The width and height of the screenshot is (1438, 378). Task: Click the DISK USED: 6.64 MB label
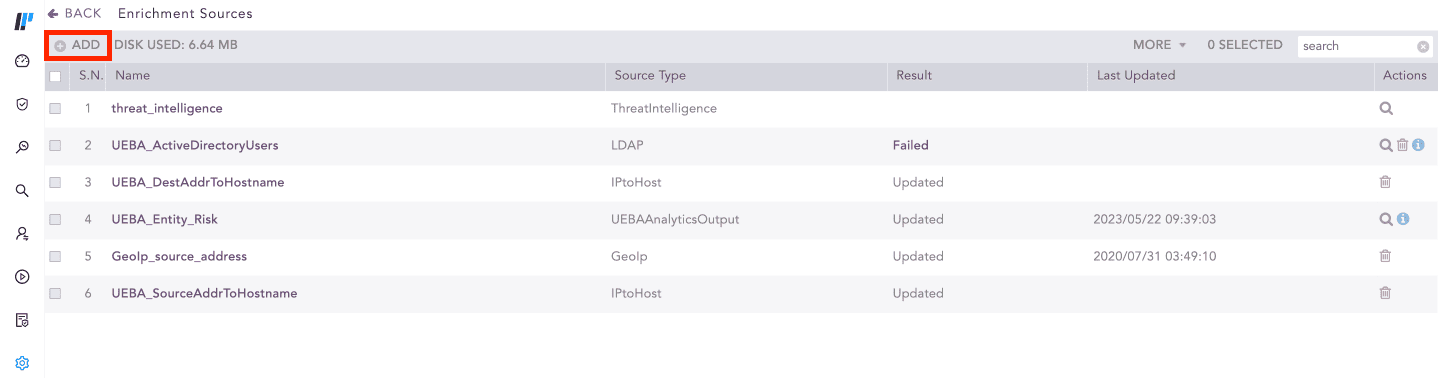click(176, 45)
